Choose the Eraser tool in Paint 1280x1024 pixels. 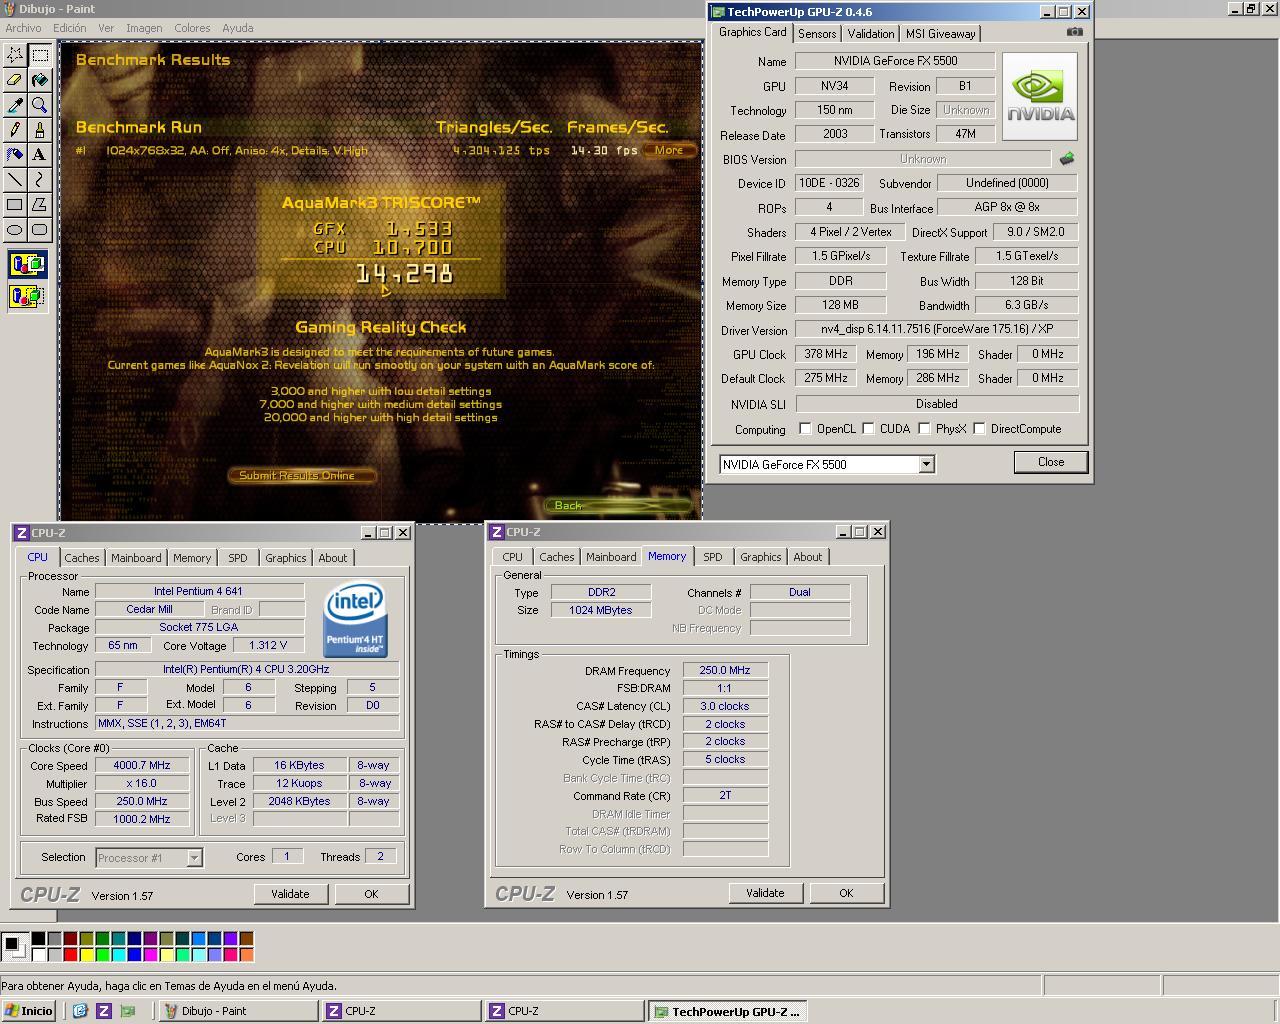tap(15, 80)
